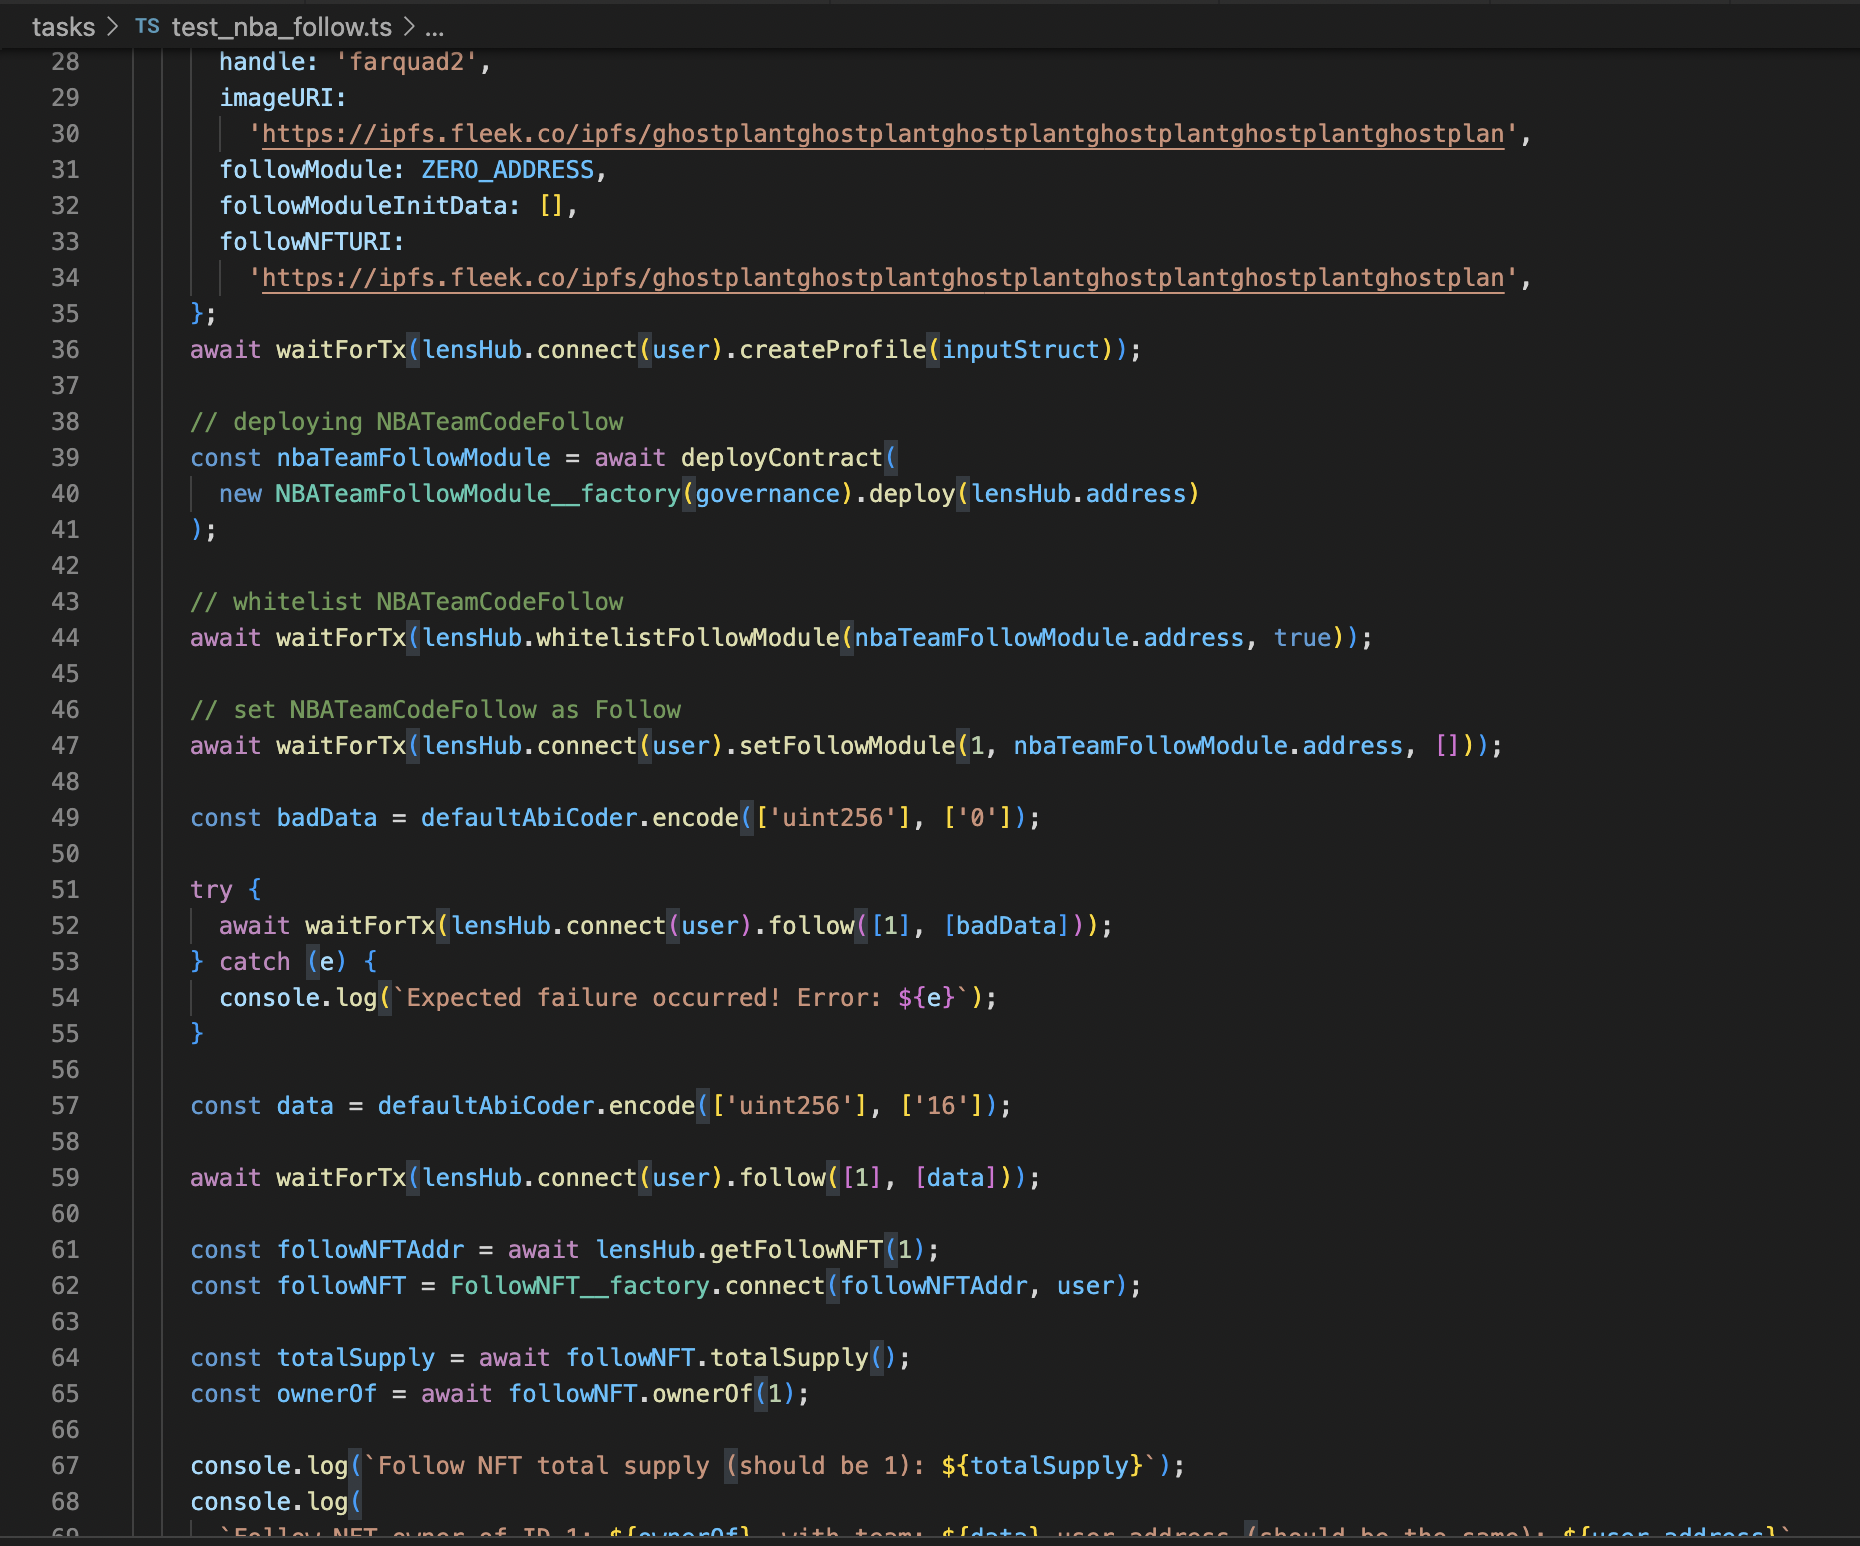Click 'setFollowModule' method on line 47
Viewport: 1860px width, 1546px height.
pyautogui.click(x=847, y=746)
